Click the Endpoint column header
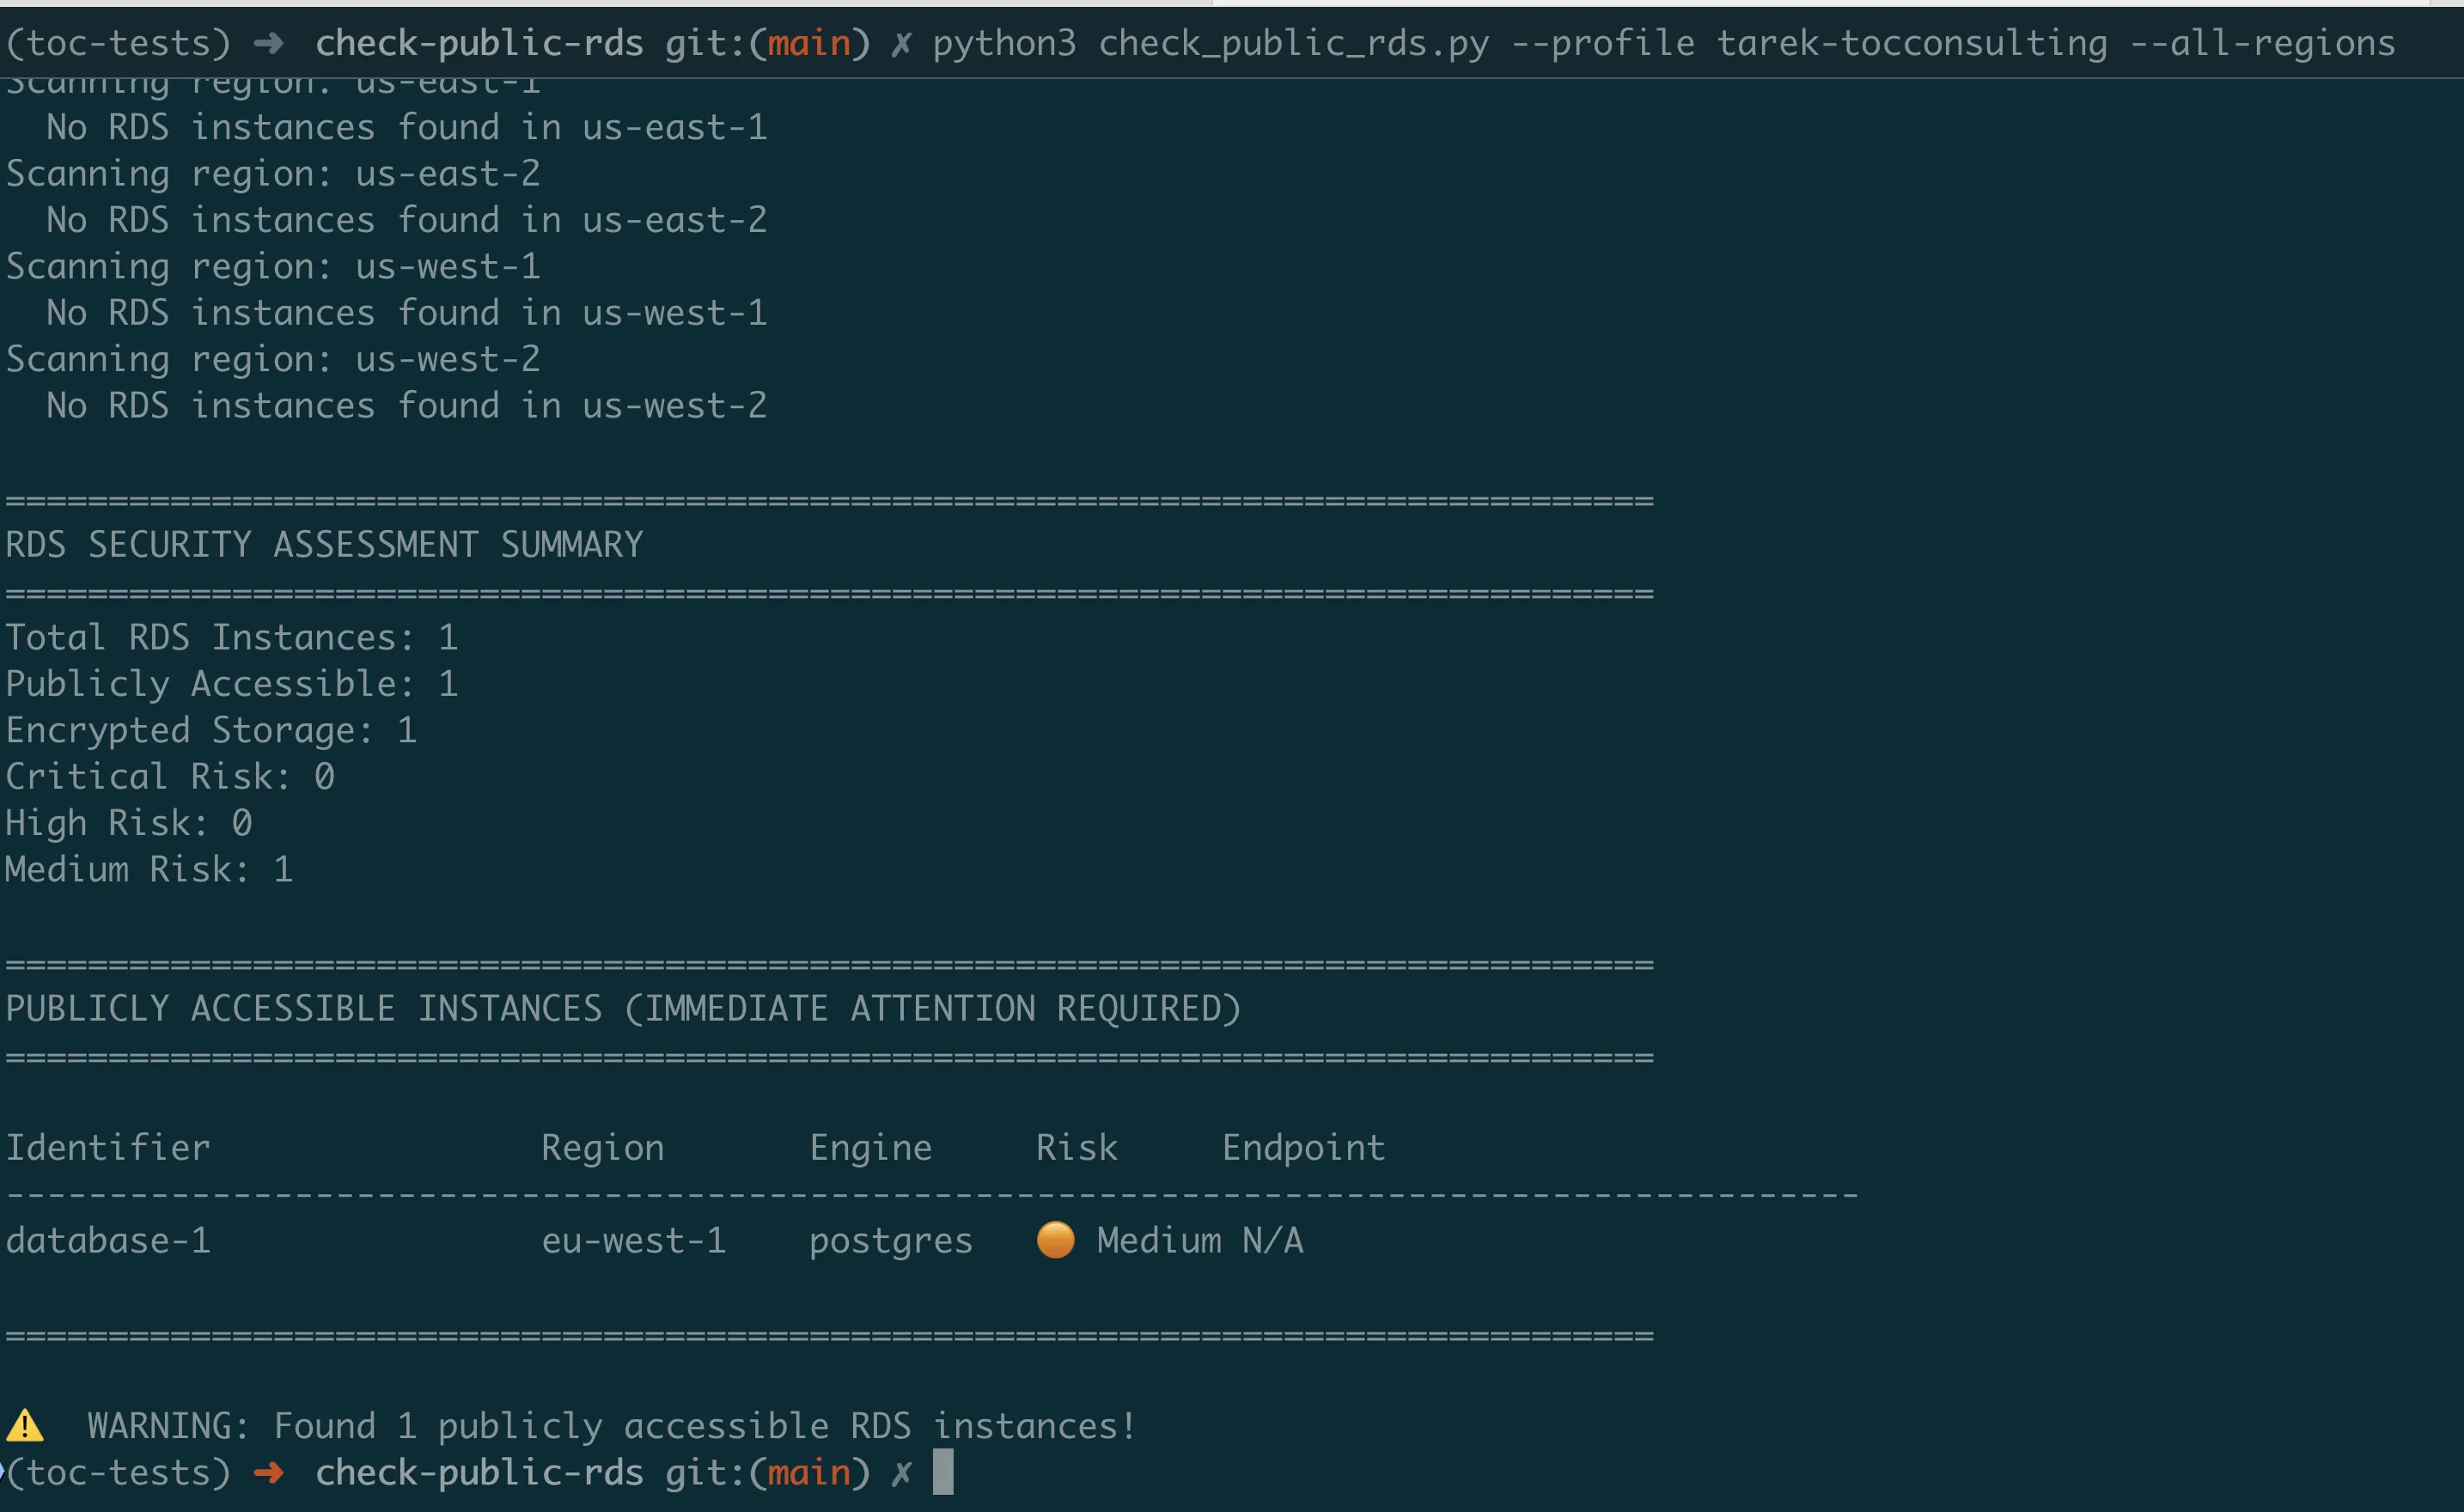This screenshot has height=1512, width=2464. (x=1302, y=1147)
